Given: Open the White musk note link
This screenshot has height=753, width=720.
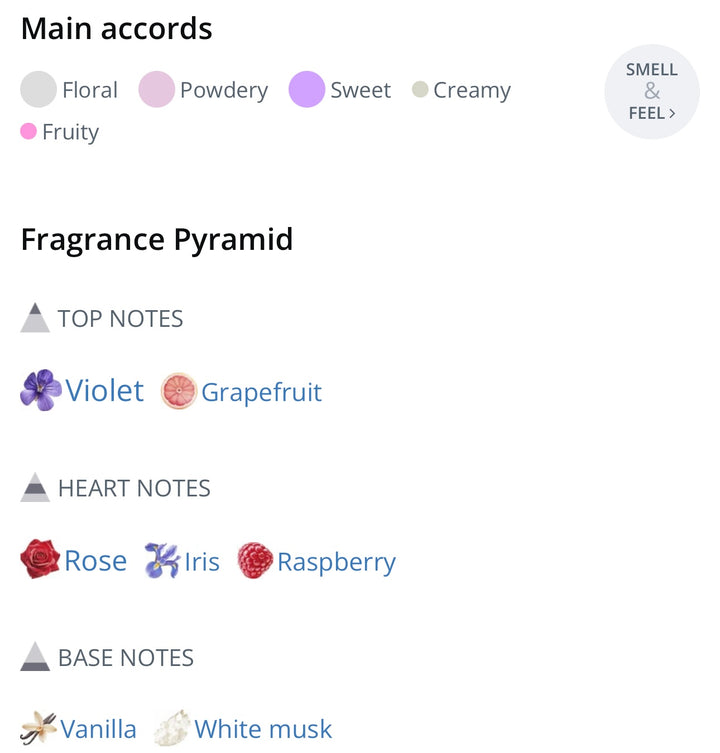Looking at the screenshot, I should click(x=263, y=729).
